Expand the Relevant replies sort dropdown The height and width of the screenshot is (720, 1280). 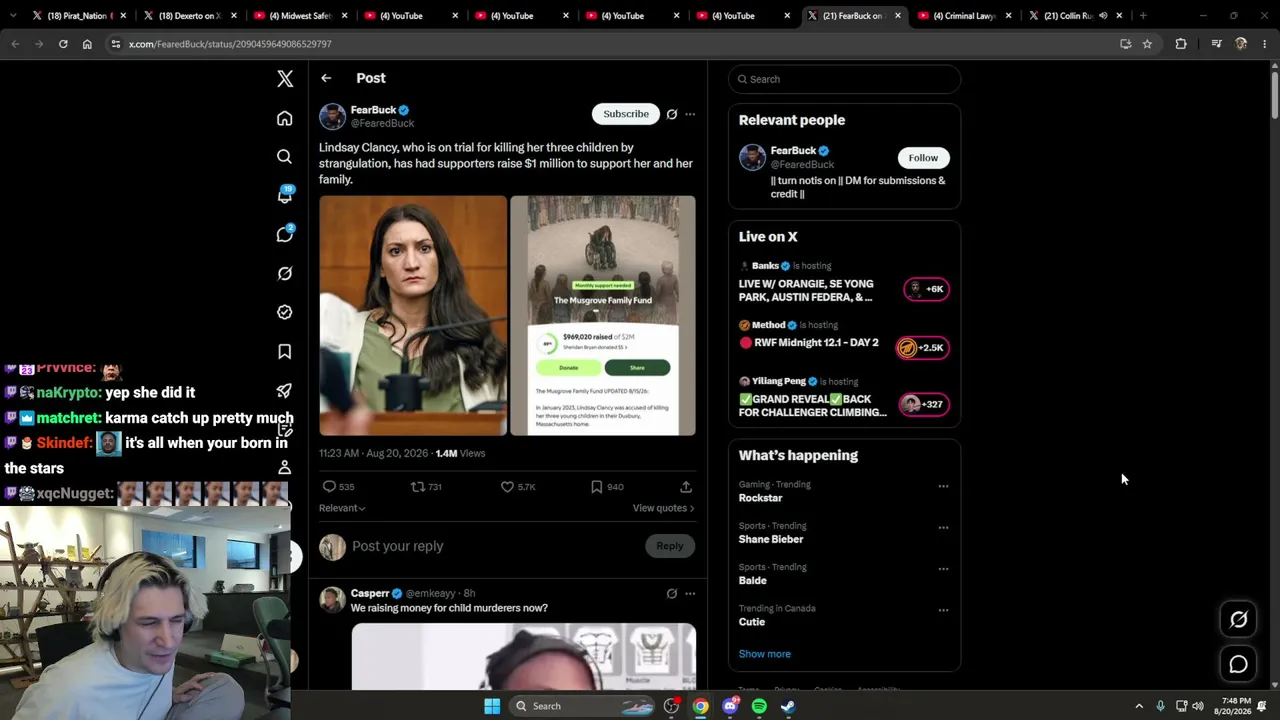pyautogui.click(x=342, y=508)
